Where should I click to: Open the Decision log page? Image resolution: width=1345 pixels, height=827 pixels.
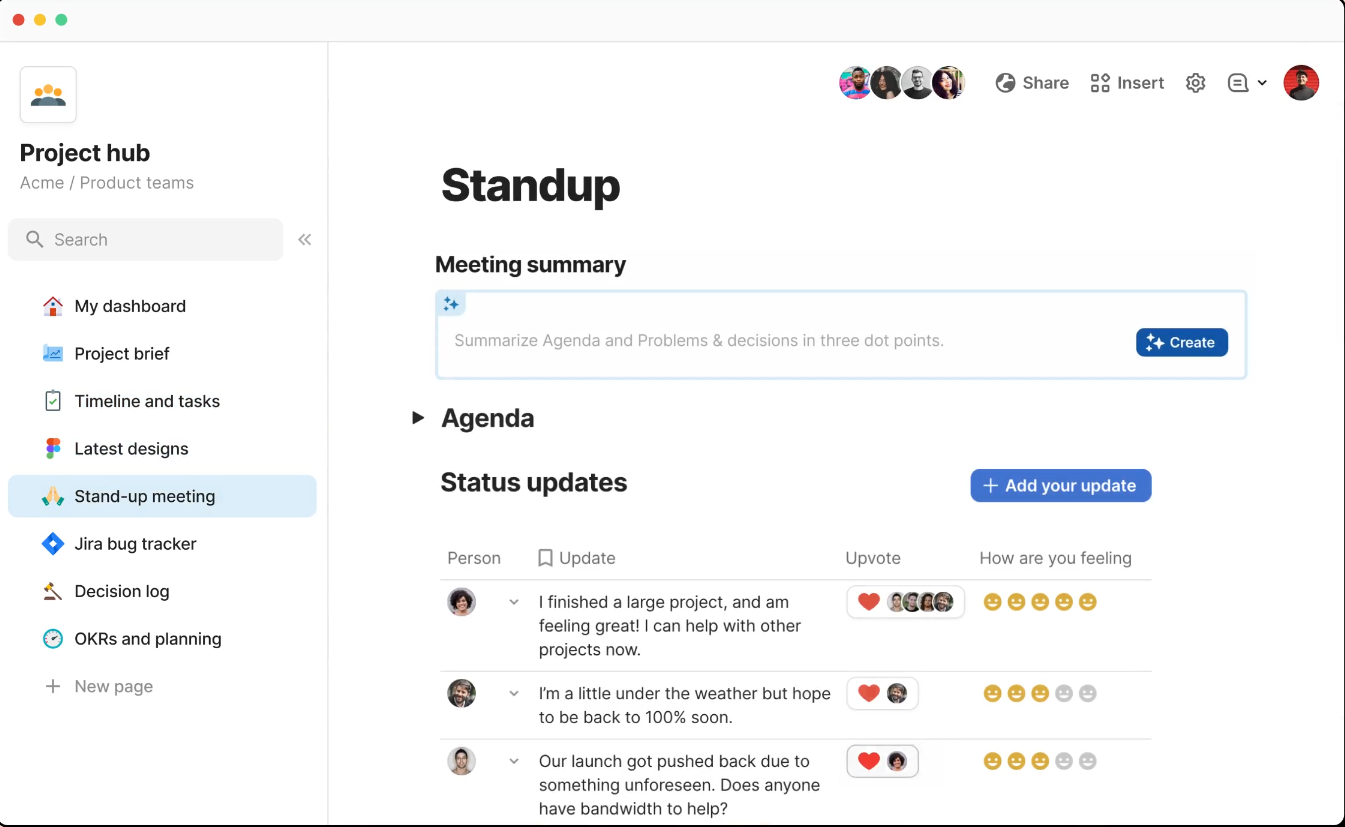tap(121, 591)
